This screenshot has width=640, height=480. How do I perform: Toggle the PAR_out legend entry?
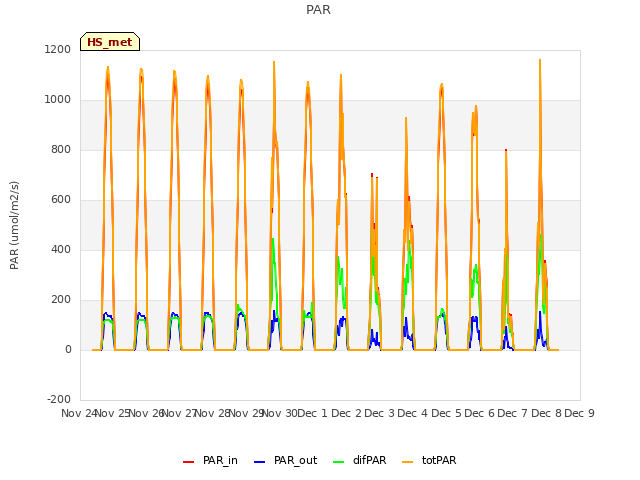coord(285,460)
